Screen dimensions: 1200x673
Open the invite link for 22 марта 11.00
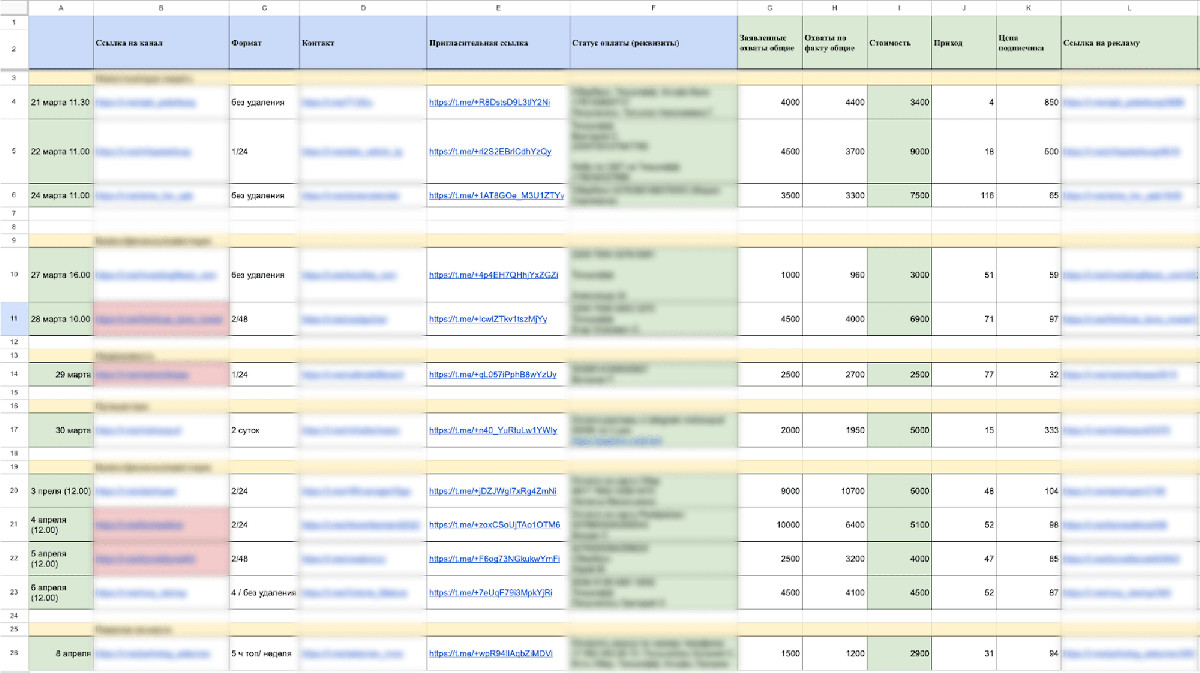coord(490,151)
